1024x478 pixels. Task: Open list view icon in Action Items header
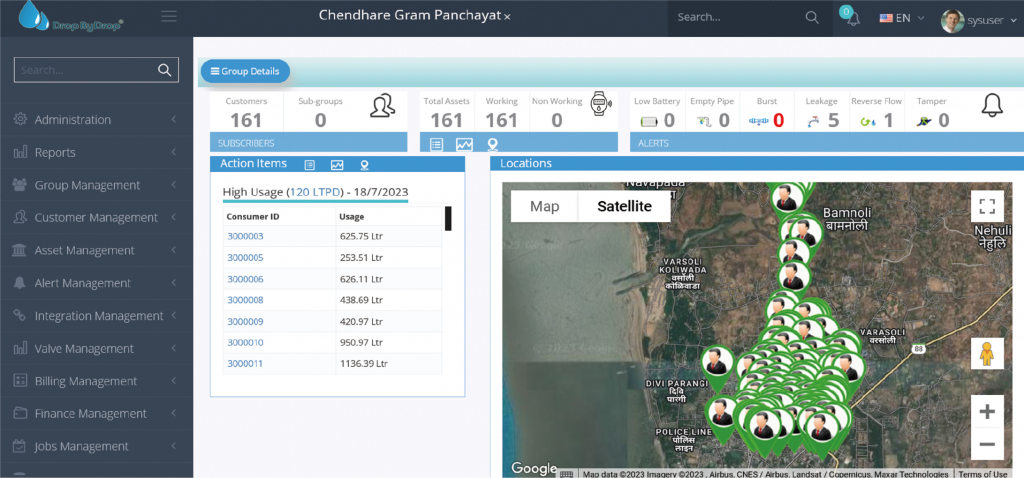click(x=310, y=165)
